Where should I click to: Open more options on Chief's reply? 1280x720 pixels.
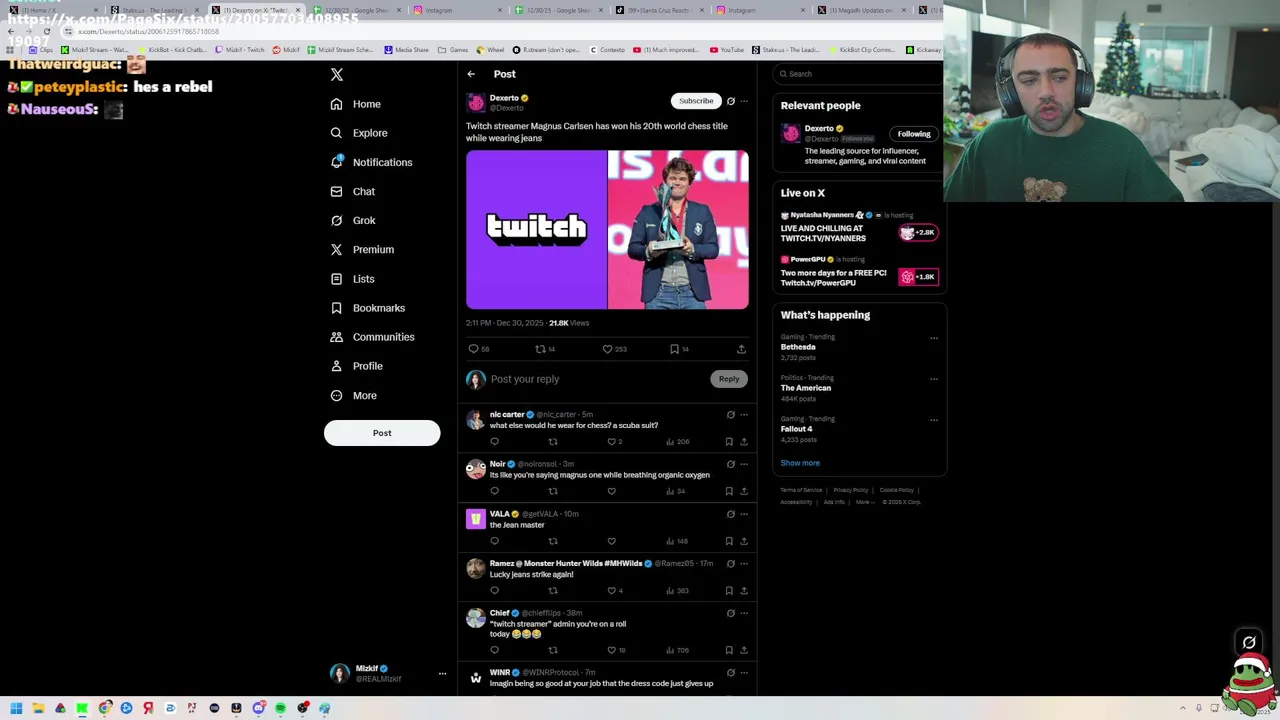click(x=744, y=613)
